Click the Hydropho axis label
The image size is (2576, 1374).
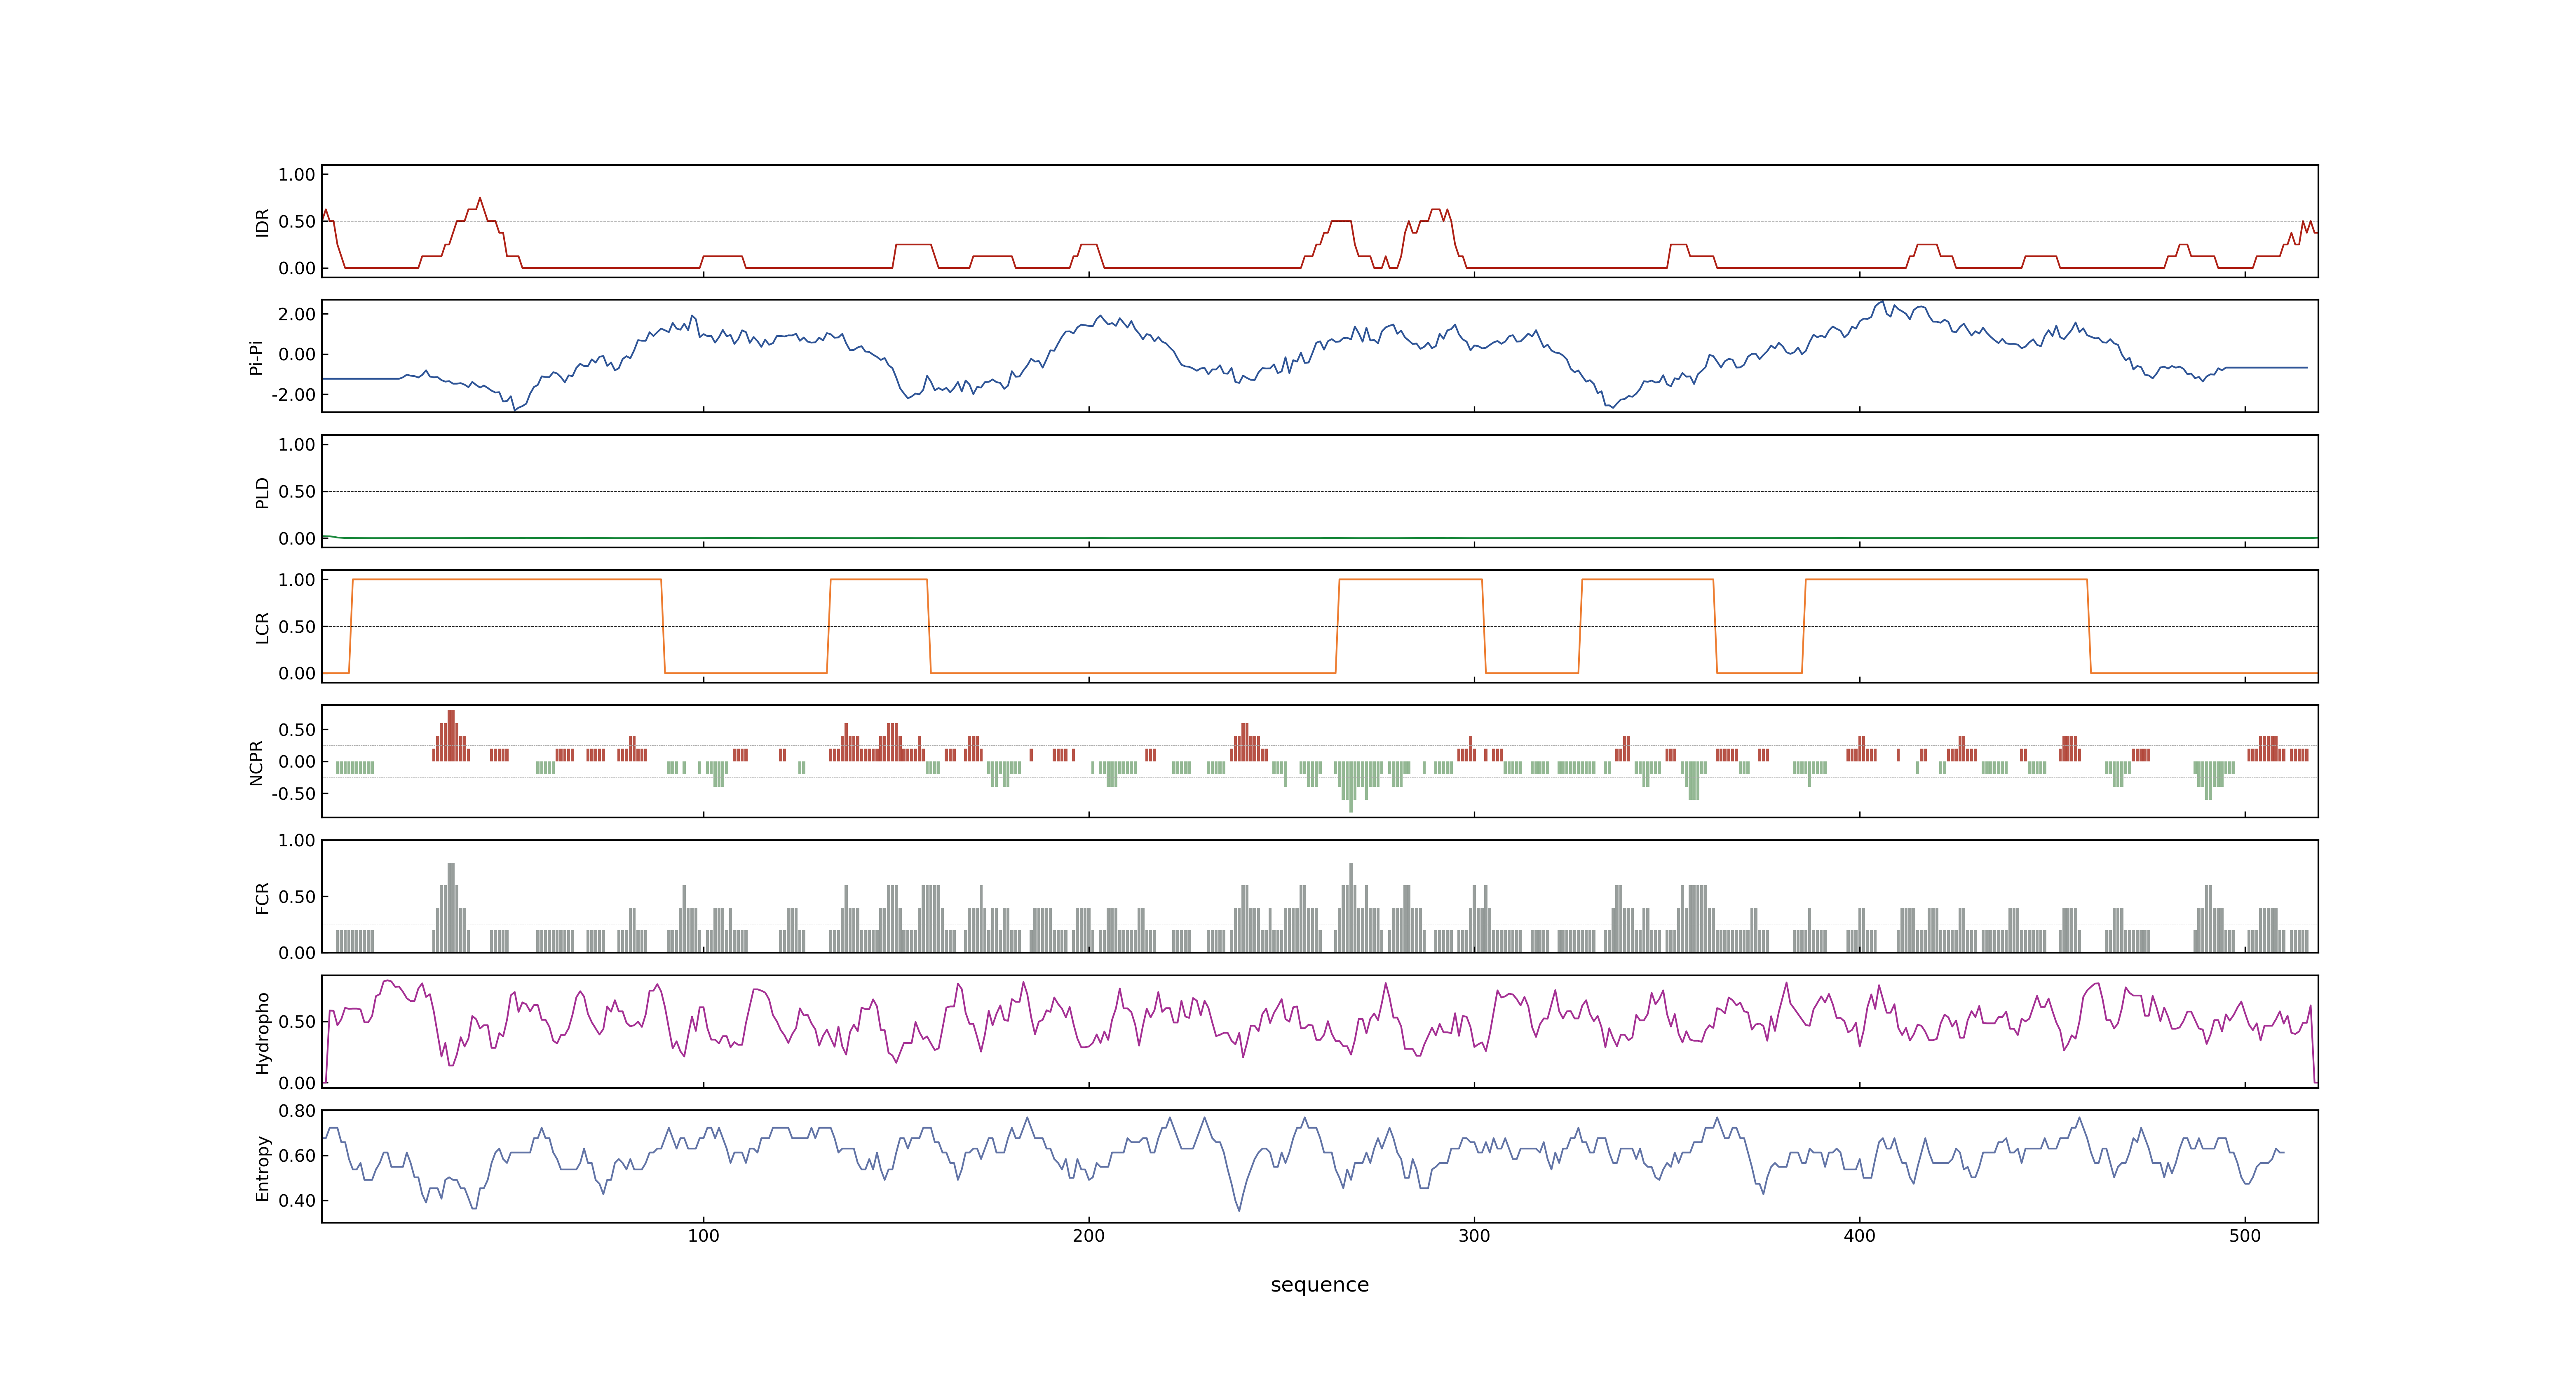(x=262, y=1032)
